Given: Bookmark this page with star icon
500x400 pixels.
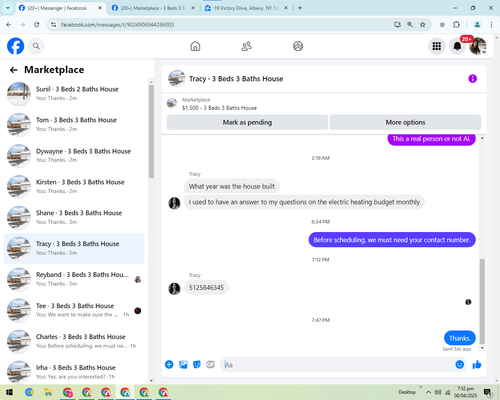Looking at the screenshot, I should click(x=423, y=25).
